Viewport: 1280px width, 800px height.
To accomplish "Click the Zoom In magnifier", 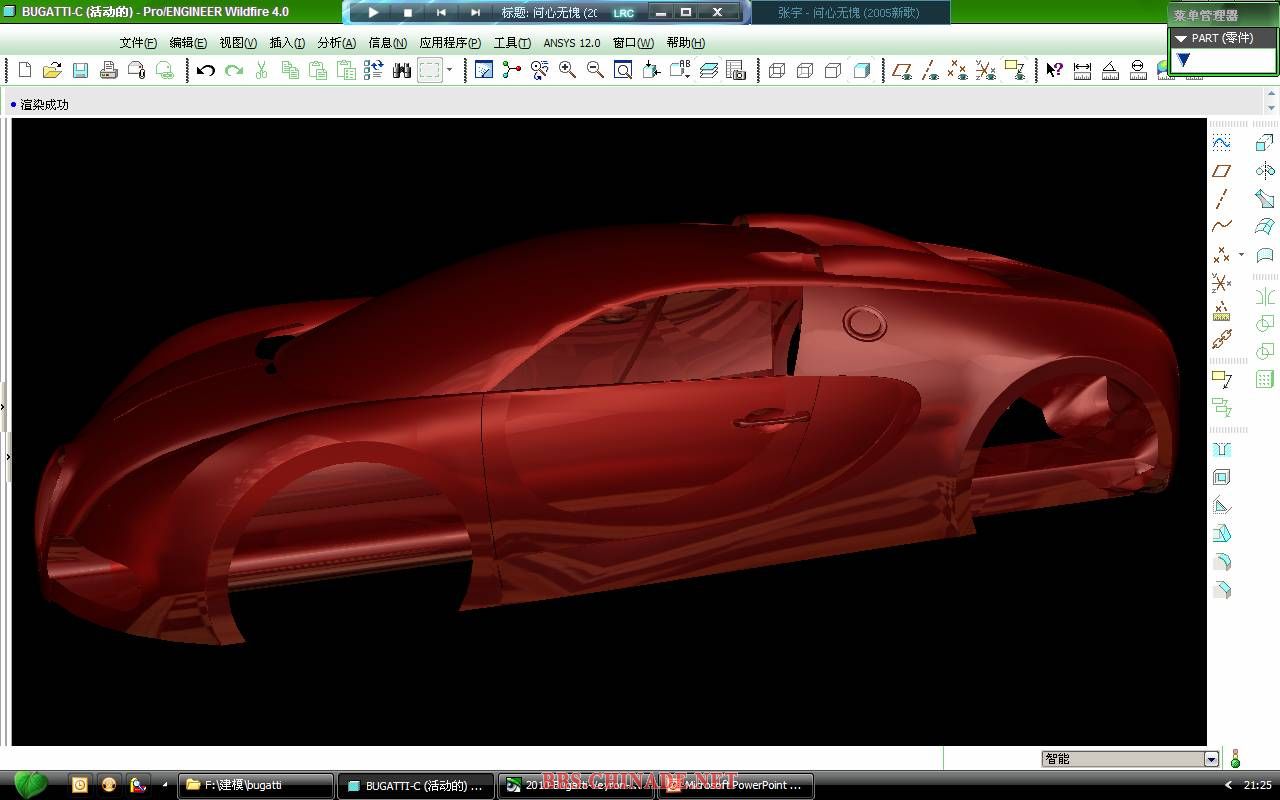I will pos(567,70).
